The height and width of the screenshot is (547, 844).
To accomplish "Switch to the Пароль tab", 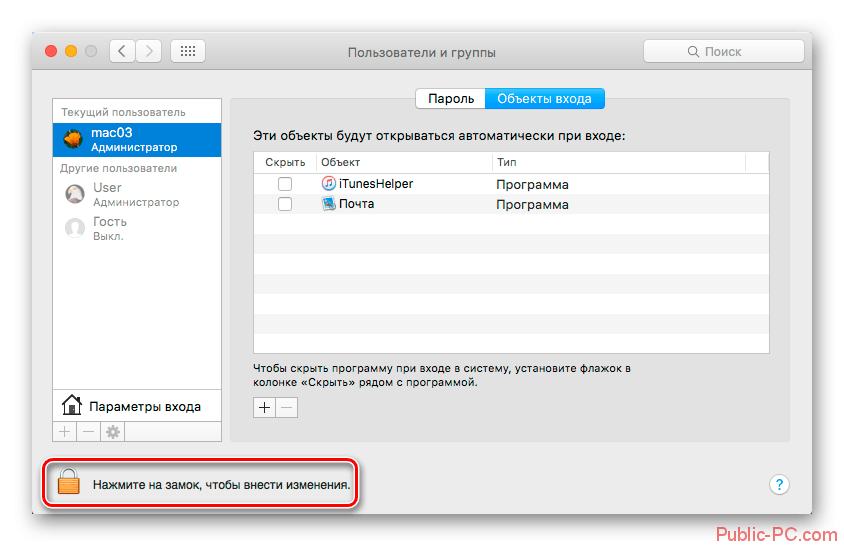I will point(450,99).
